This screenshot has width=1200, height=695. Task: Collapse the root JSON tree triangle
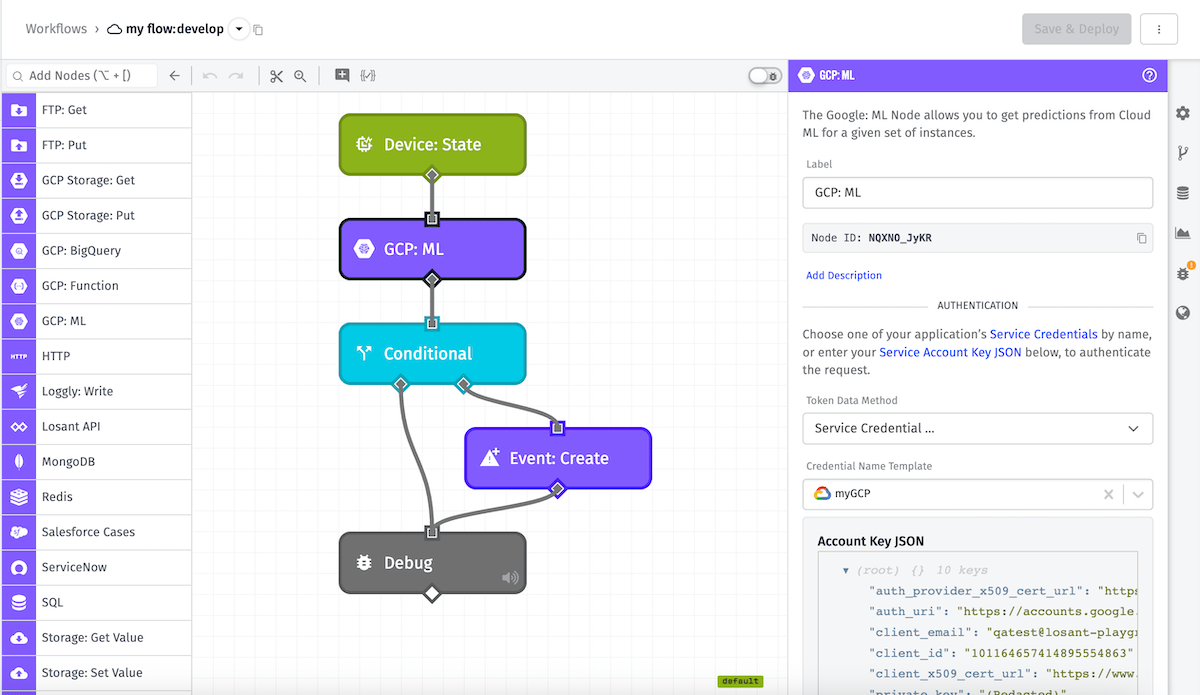click(845, 571)
